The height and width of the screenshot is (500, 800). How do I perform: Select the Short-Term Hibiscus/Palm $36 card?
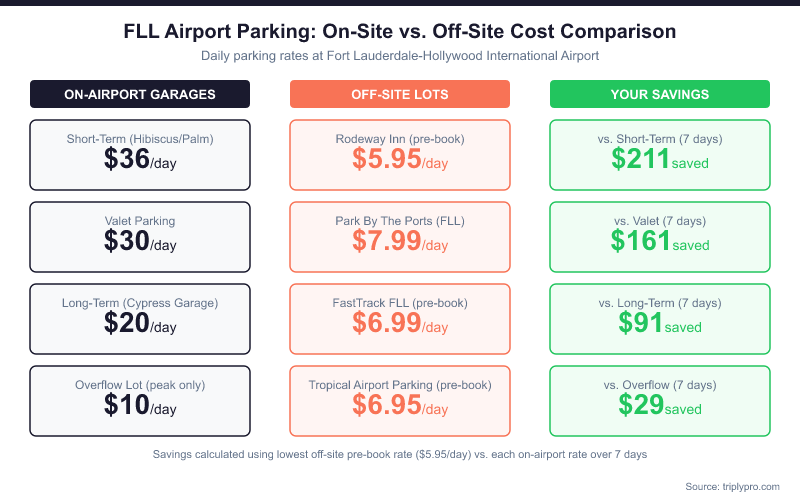pos(140,155)
